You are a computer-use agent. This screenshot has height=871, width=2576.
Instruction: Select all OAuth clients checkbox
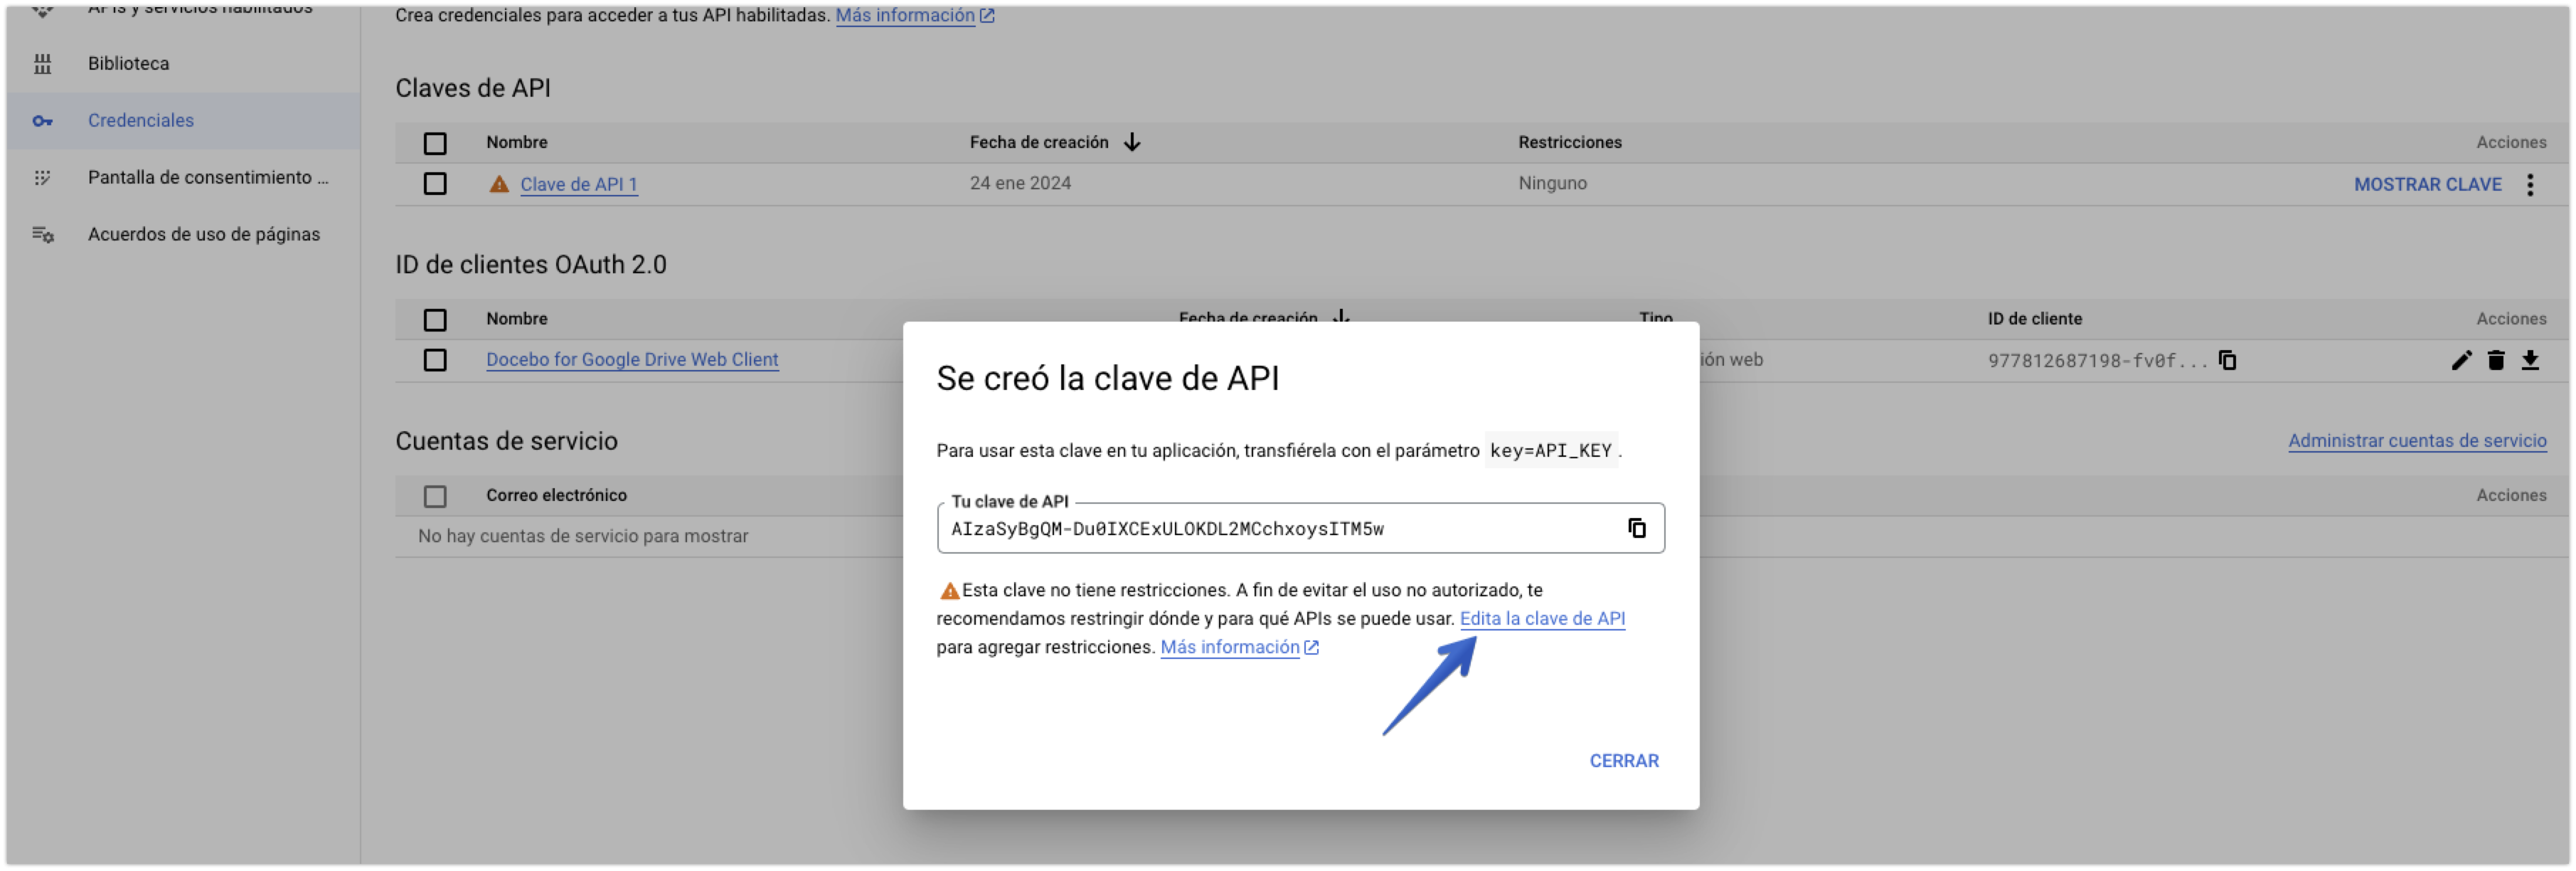pyautogui.click(x=435, y=320)
